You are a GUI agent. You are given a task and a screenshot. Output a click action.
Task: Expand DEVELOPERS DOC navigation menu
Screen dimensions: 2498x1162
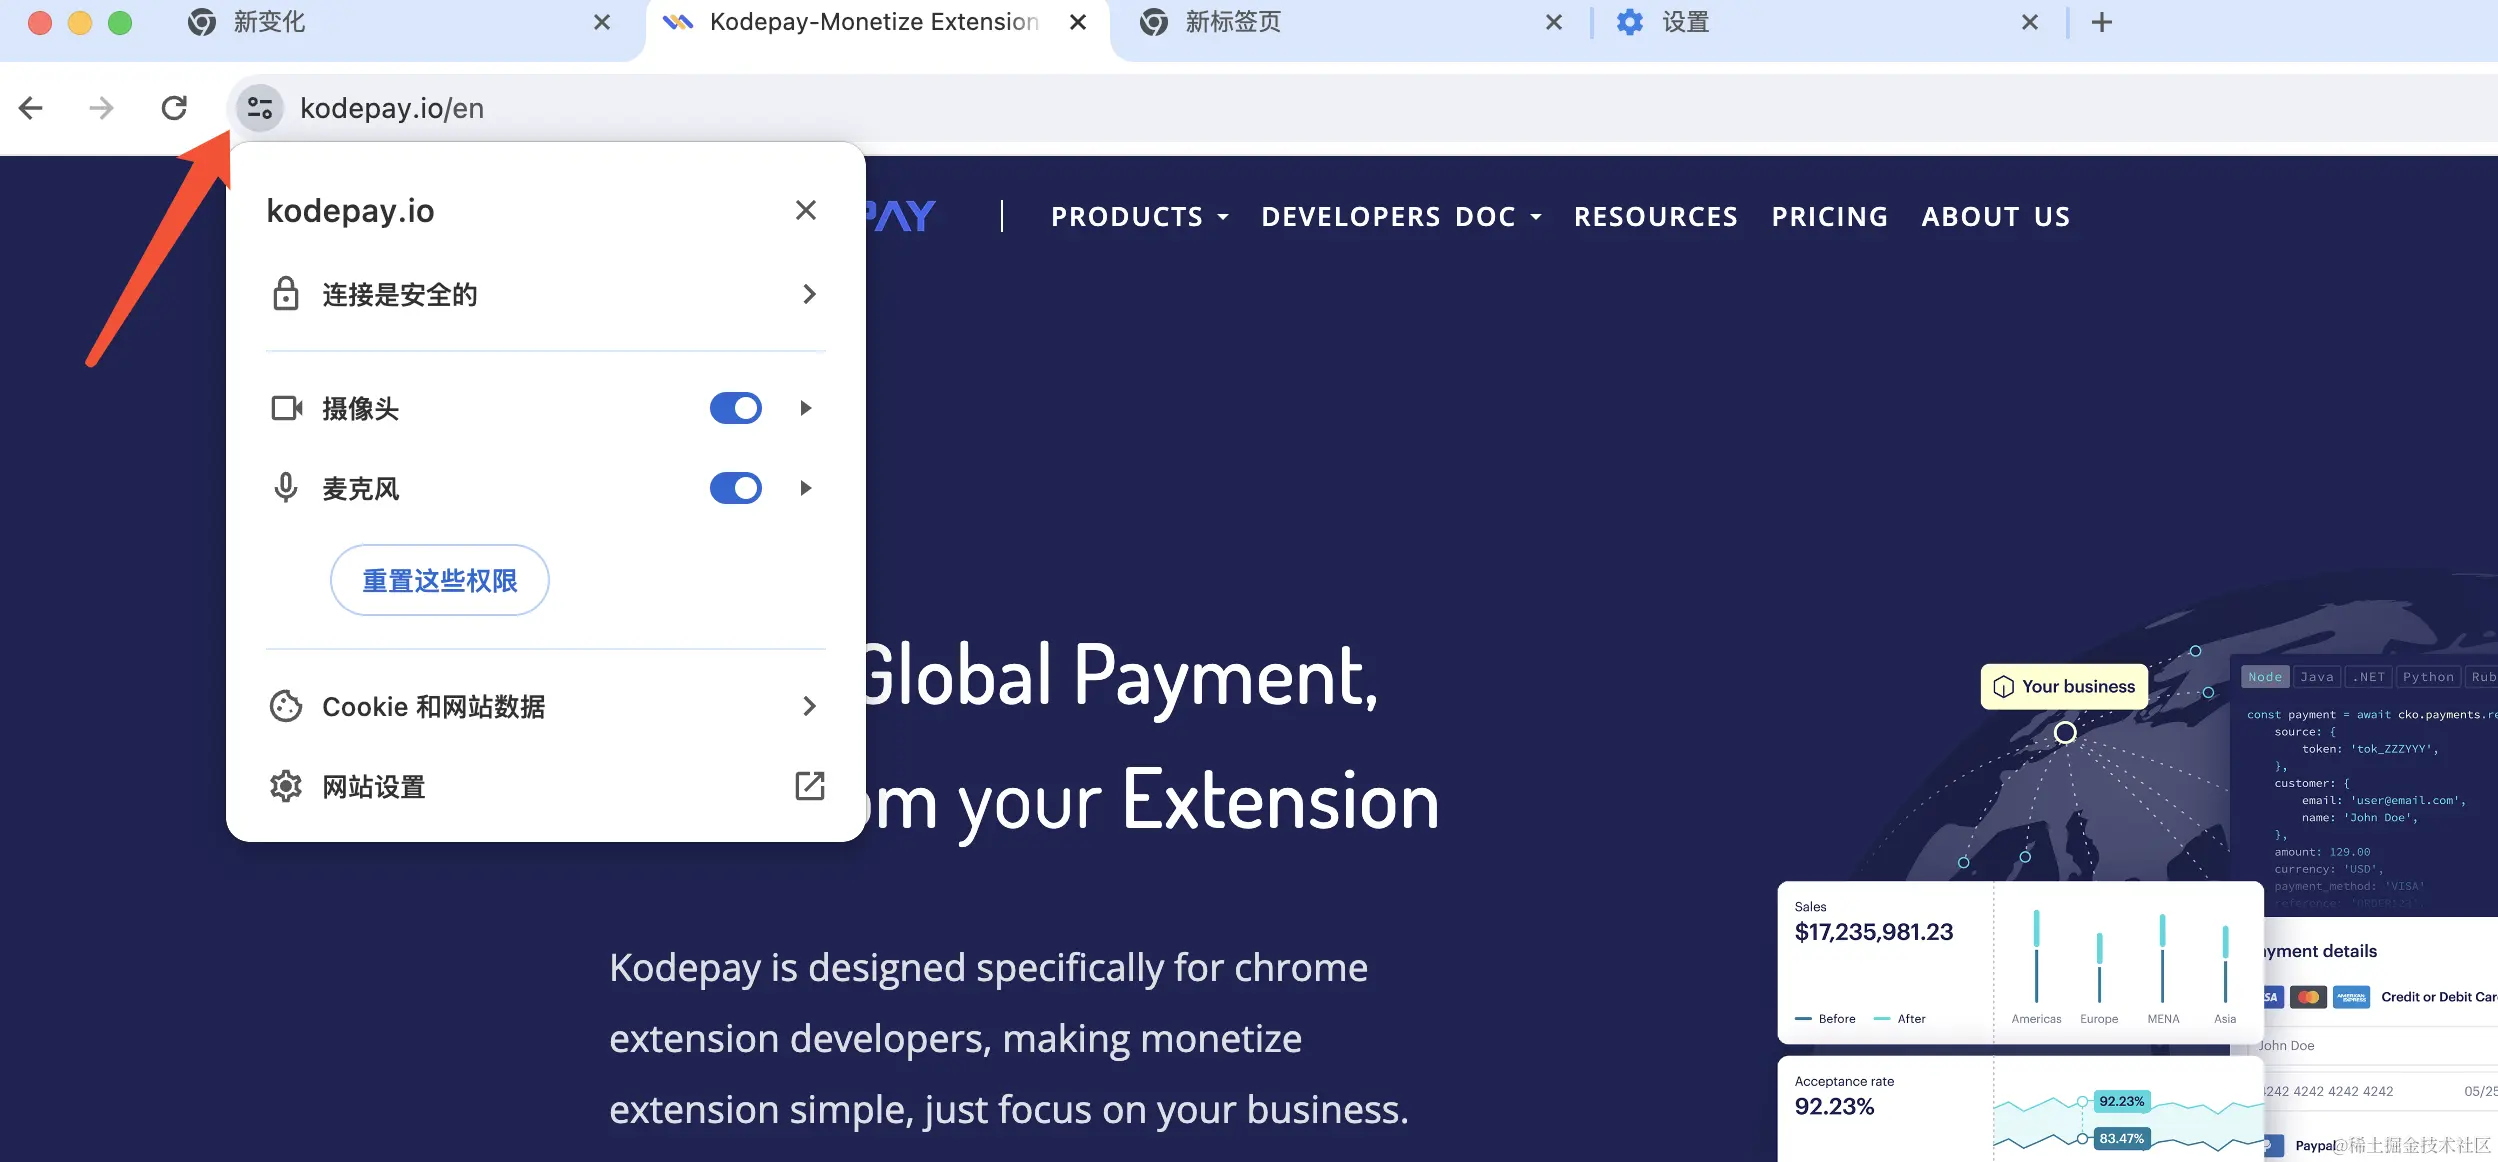click(1400, 217)
